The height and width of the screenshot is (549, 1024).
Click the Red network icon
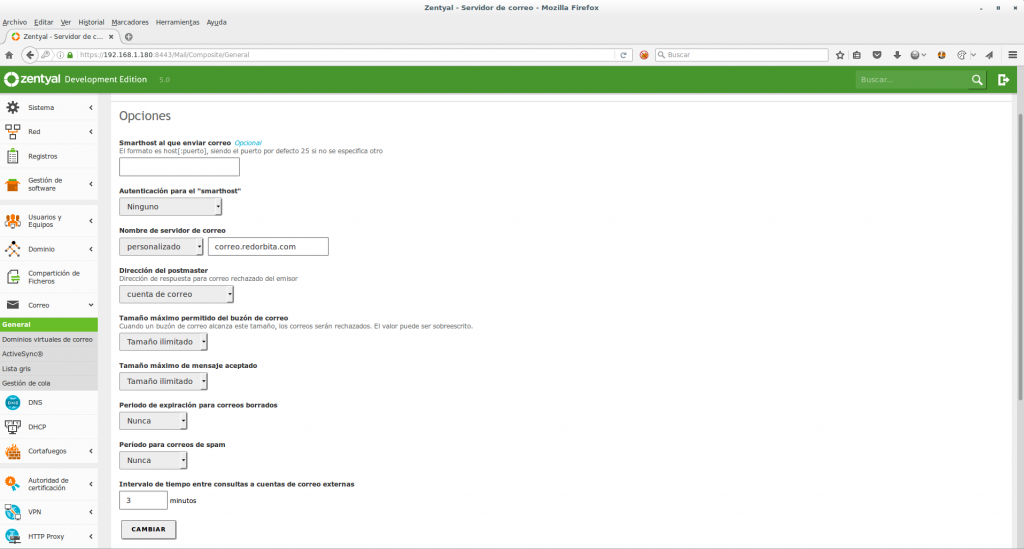13,131
